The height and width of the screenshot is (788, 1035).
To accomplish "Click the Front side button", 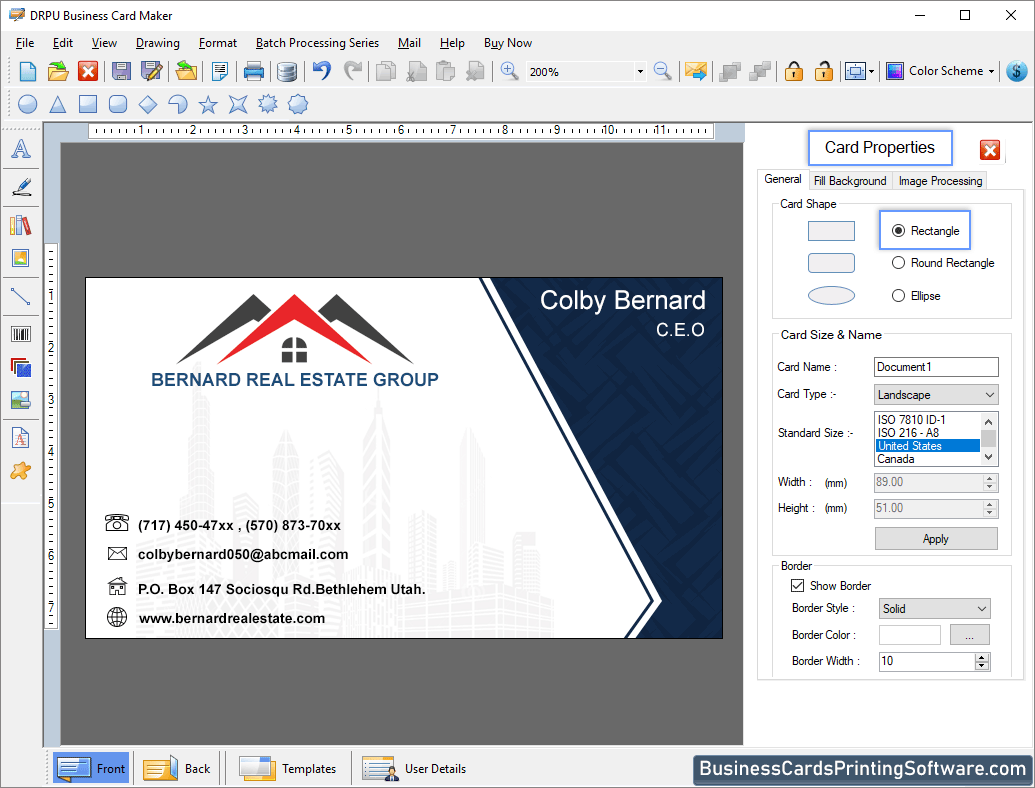I will (92, 768).
